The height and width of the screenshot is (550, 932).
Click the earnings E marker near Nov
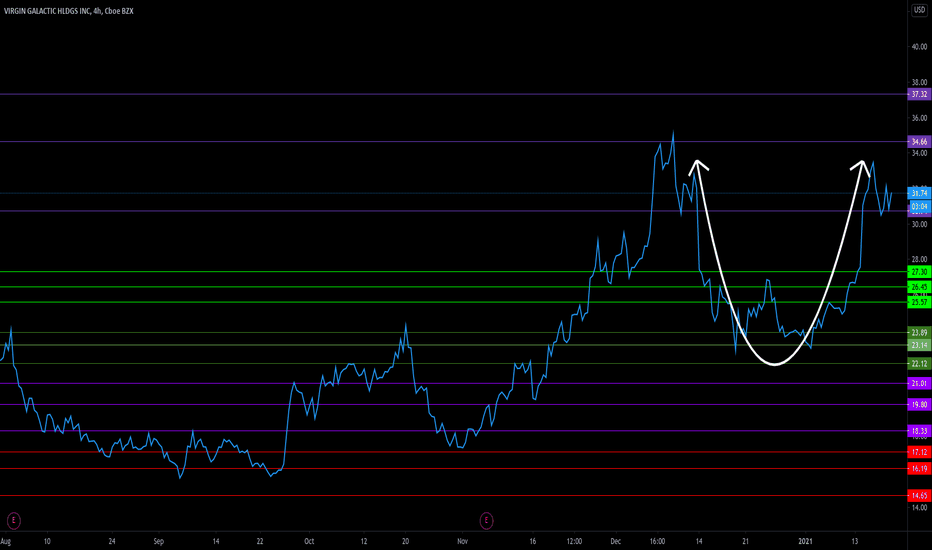tap(486, 521)
